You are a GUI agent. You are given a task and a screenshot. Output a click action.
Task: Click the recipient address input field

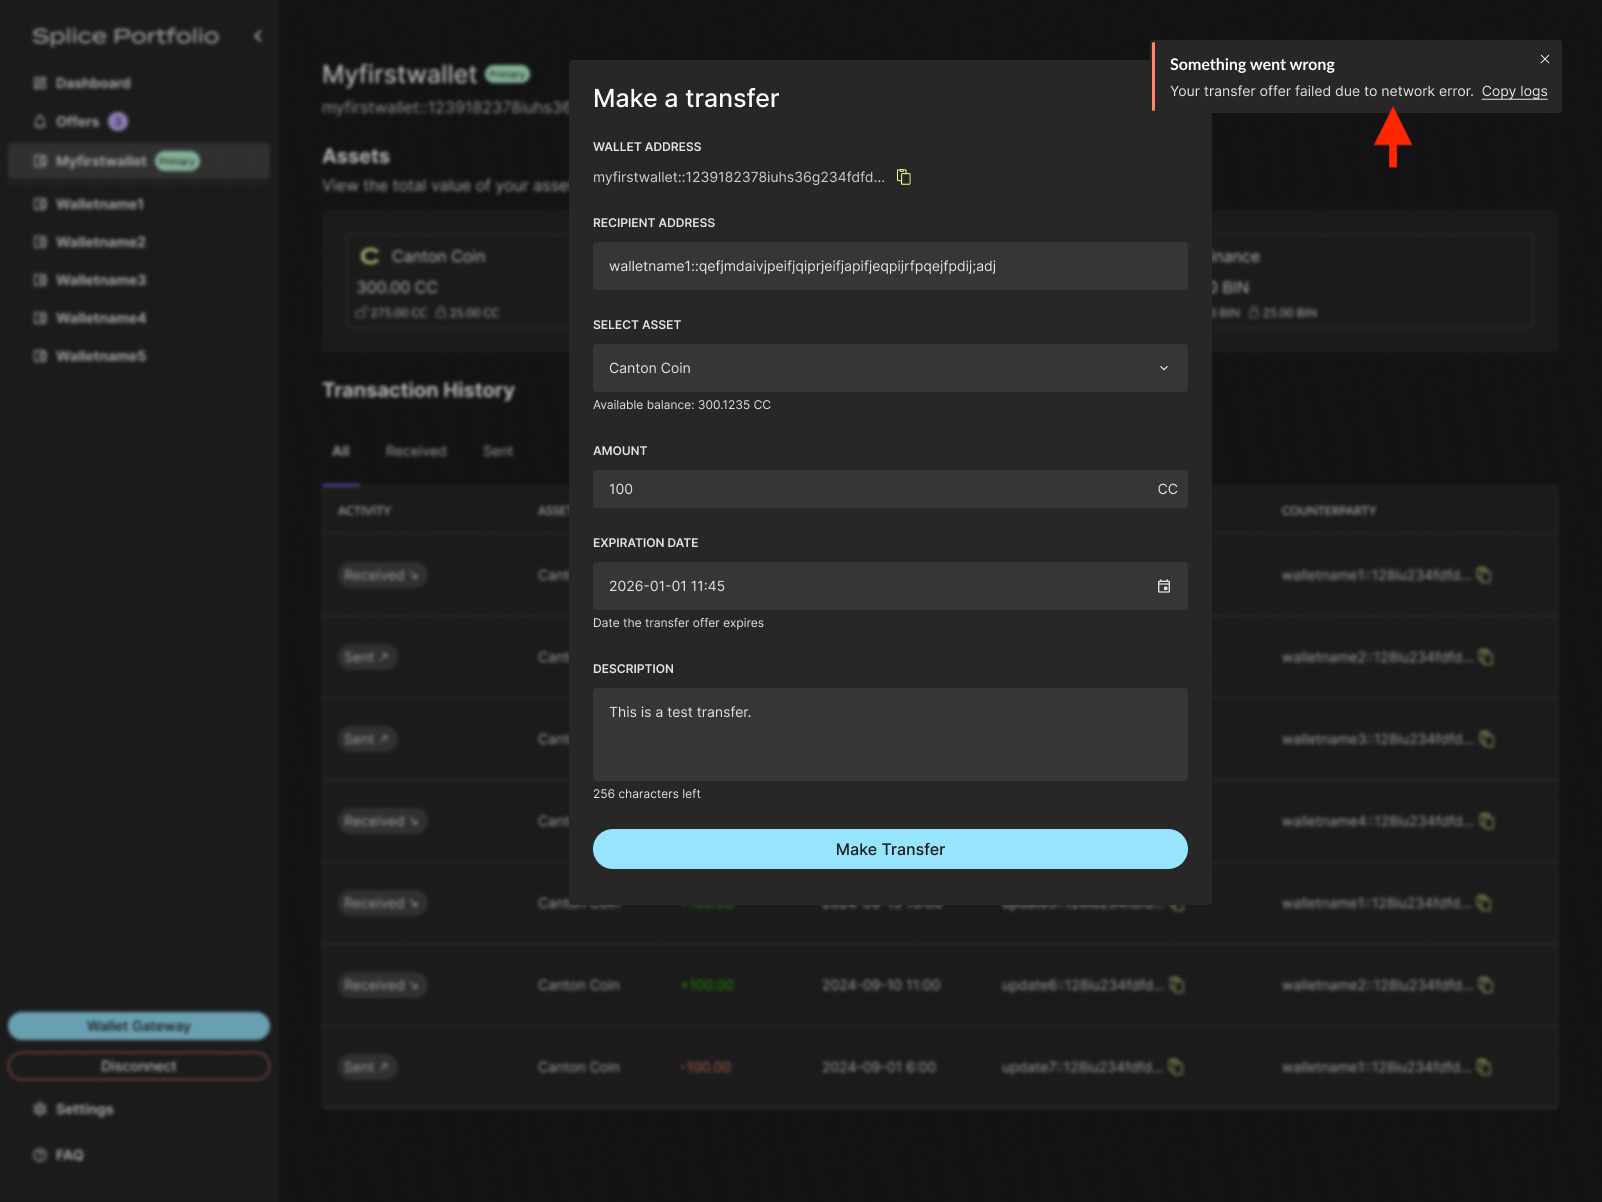pos(890,266)
